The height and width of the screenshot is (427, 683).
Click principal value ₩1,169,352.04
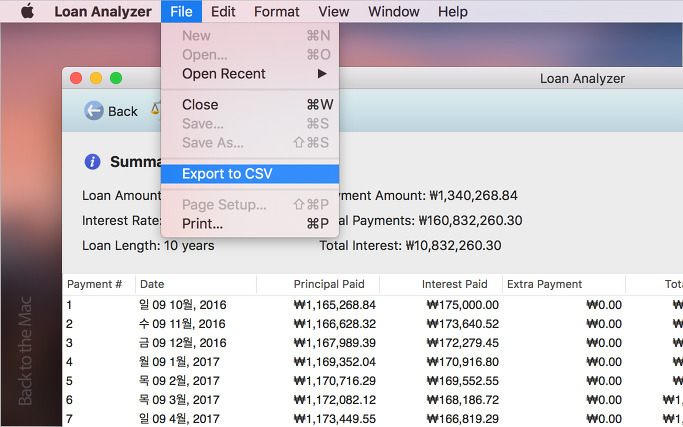tap(335, 362)
